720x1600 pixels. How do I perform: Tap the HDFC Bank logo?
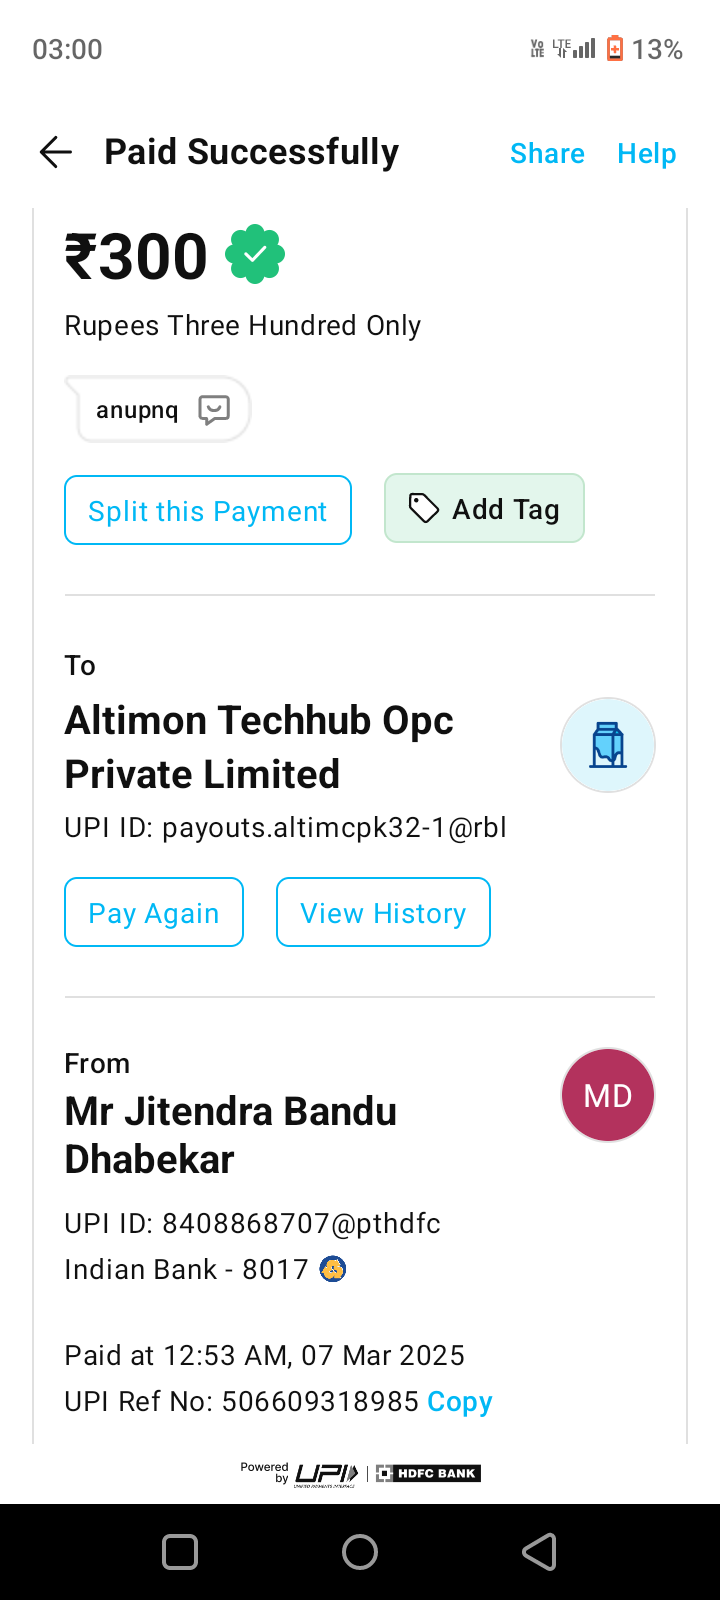(428, 1474)
